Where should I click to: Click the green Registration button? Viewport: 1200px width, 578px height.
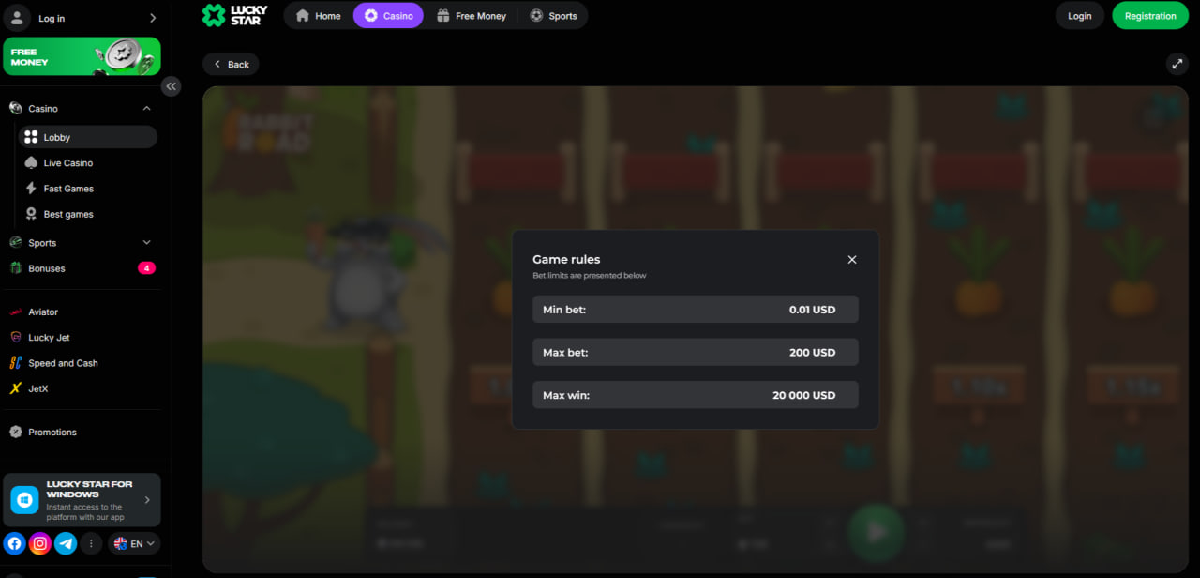click(1150, 16)
